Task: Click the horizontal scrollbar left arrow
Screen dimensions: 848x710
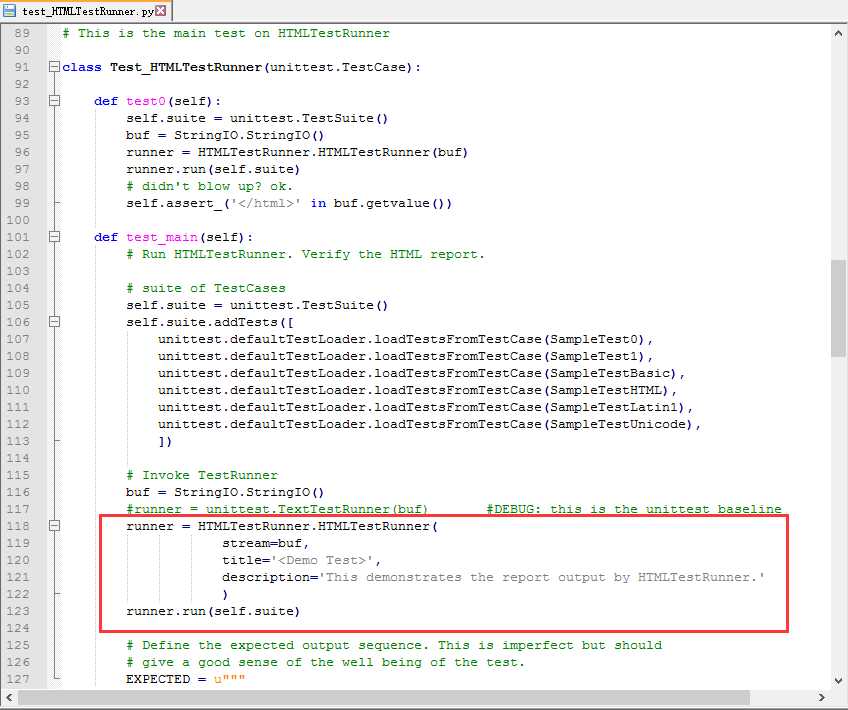Action: (9, 698)
